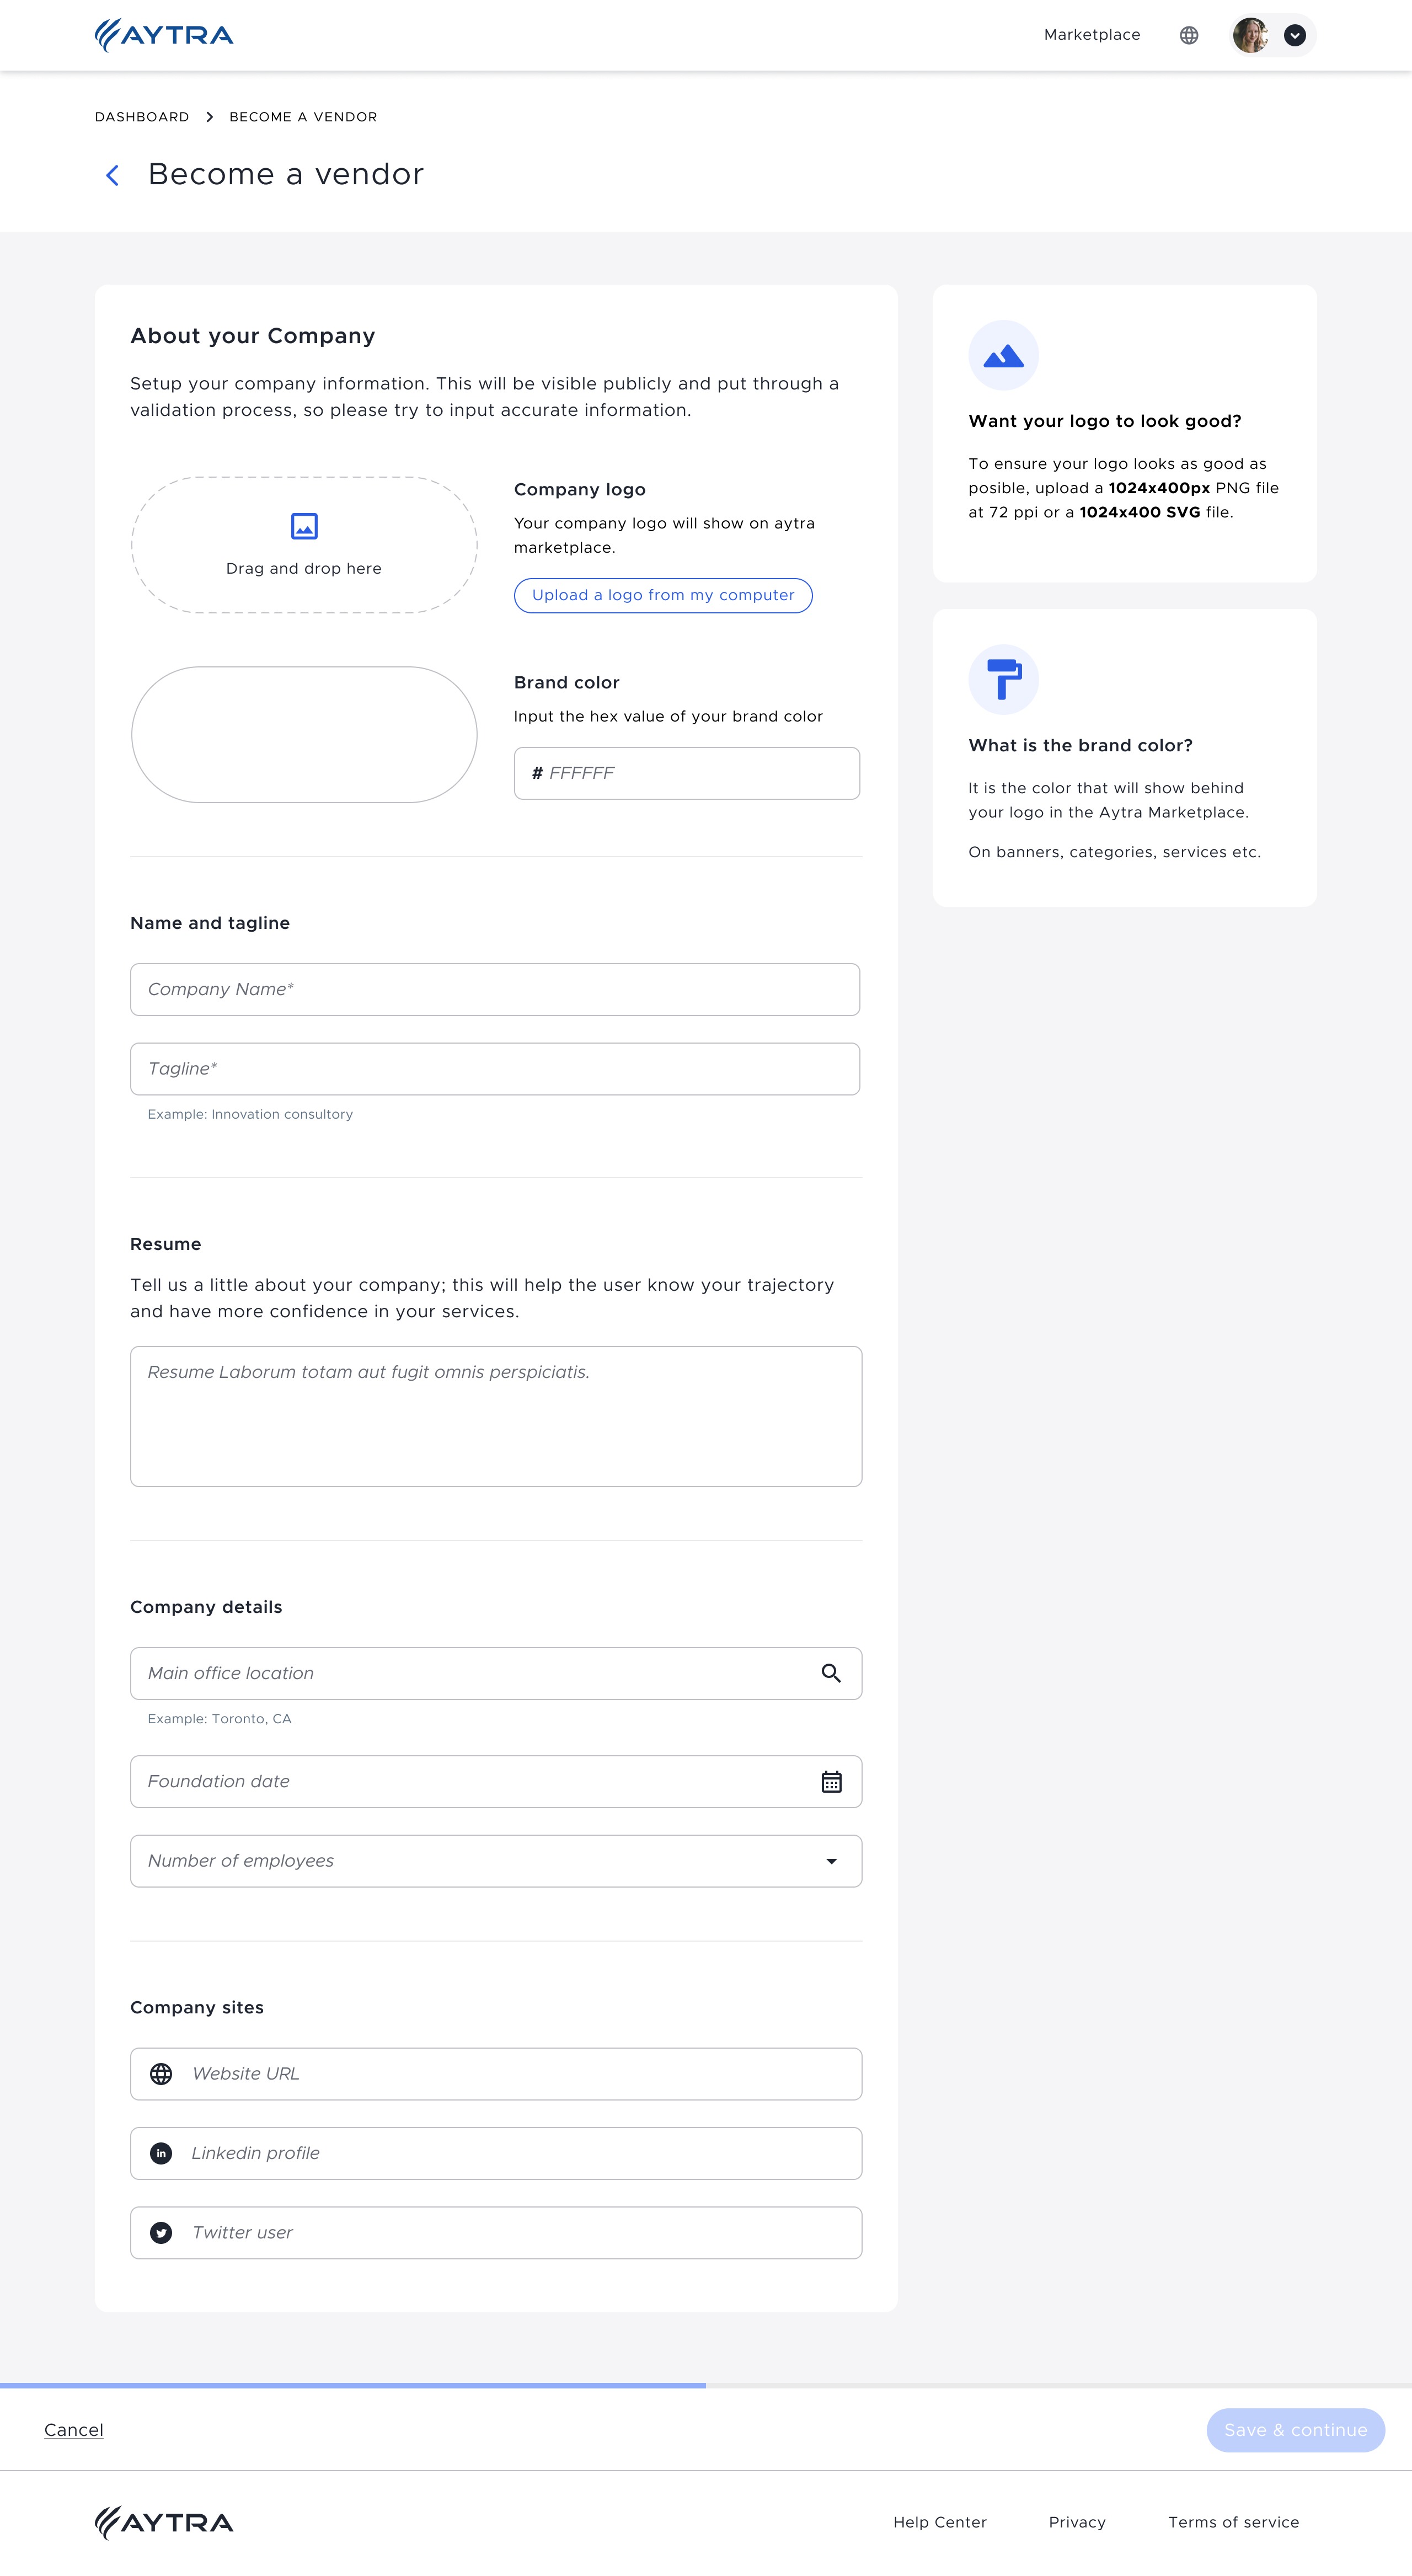This screenshot has height=2576, width=1412.
Task: Click the Save & continue button
Action: point(1295,2430)
